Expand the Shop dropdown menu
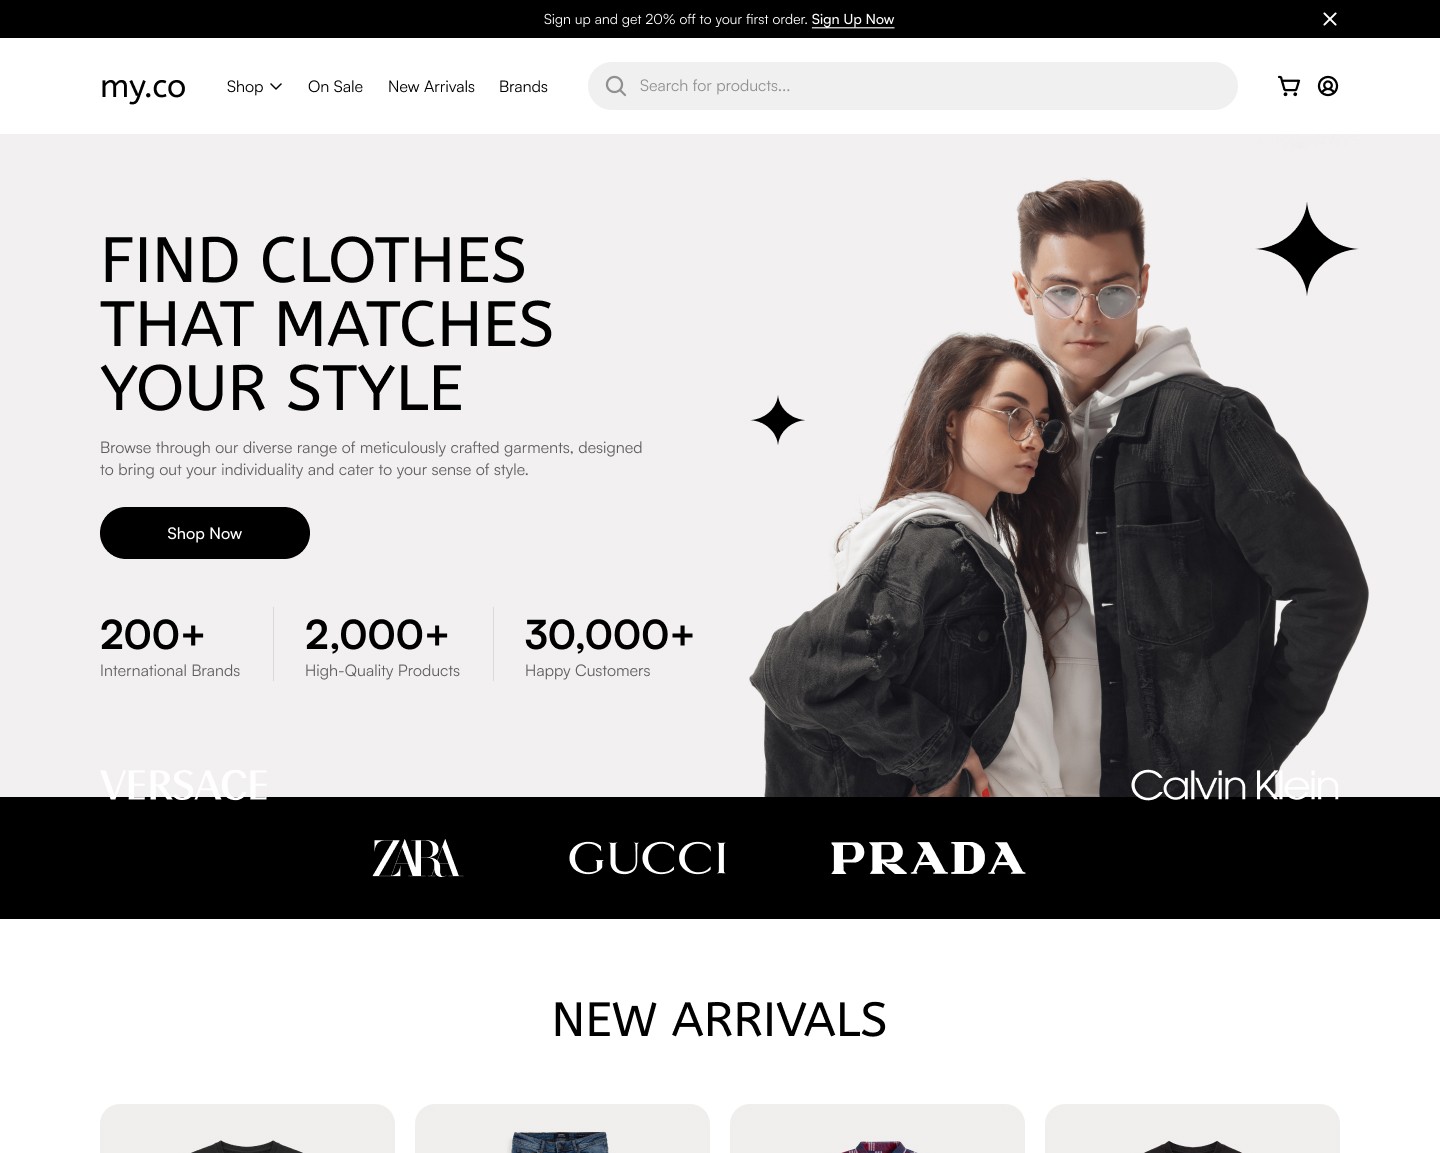The width and height of the screenshot is (1440, 1153). click(254, 86)
